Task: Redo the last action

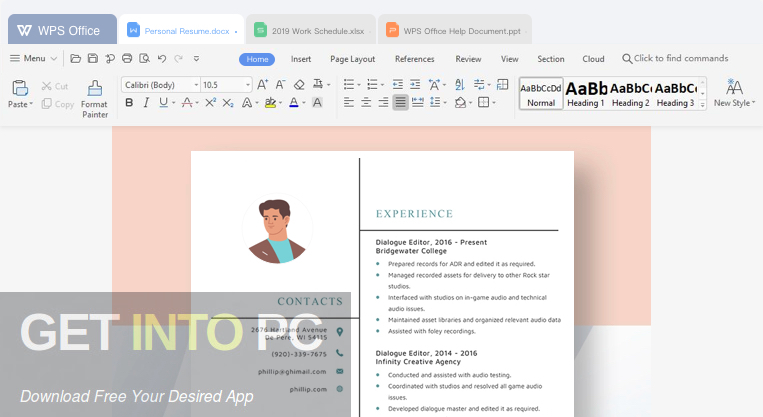Action: pyautogui.click(x=179, y=59)
